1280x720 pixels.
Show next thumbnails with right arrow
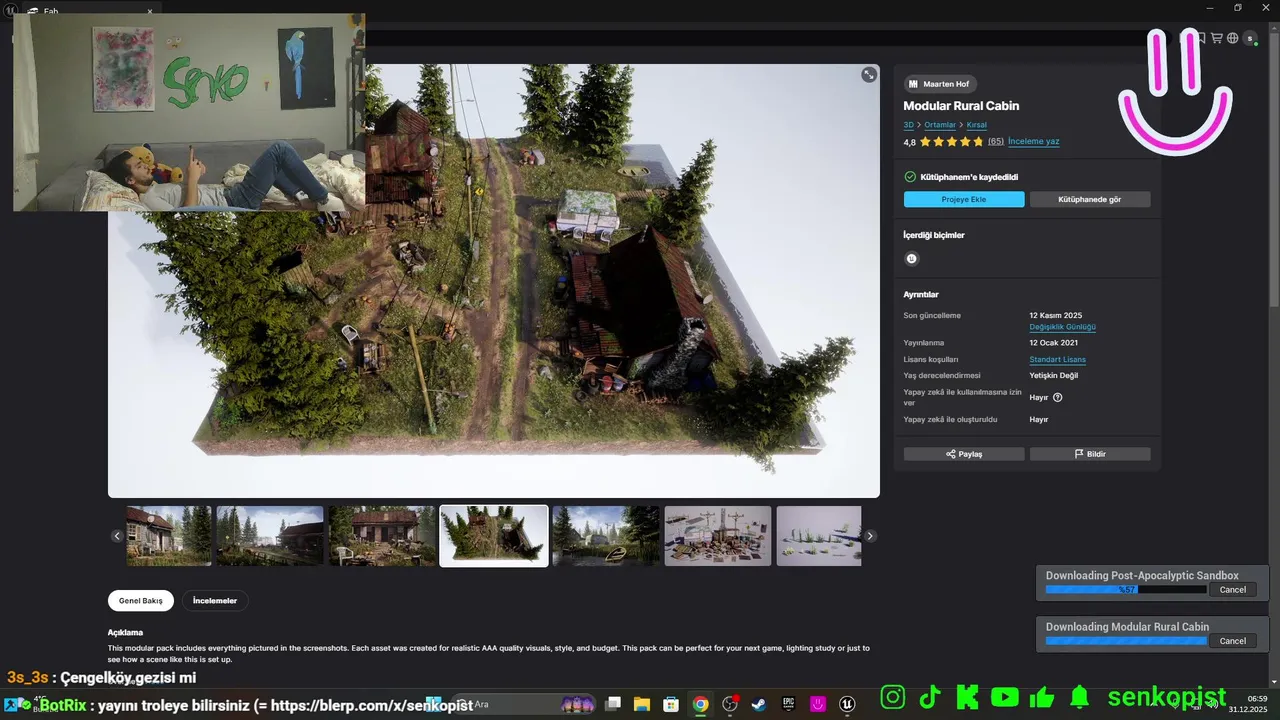coord(870,536)
